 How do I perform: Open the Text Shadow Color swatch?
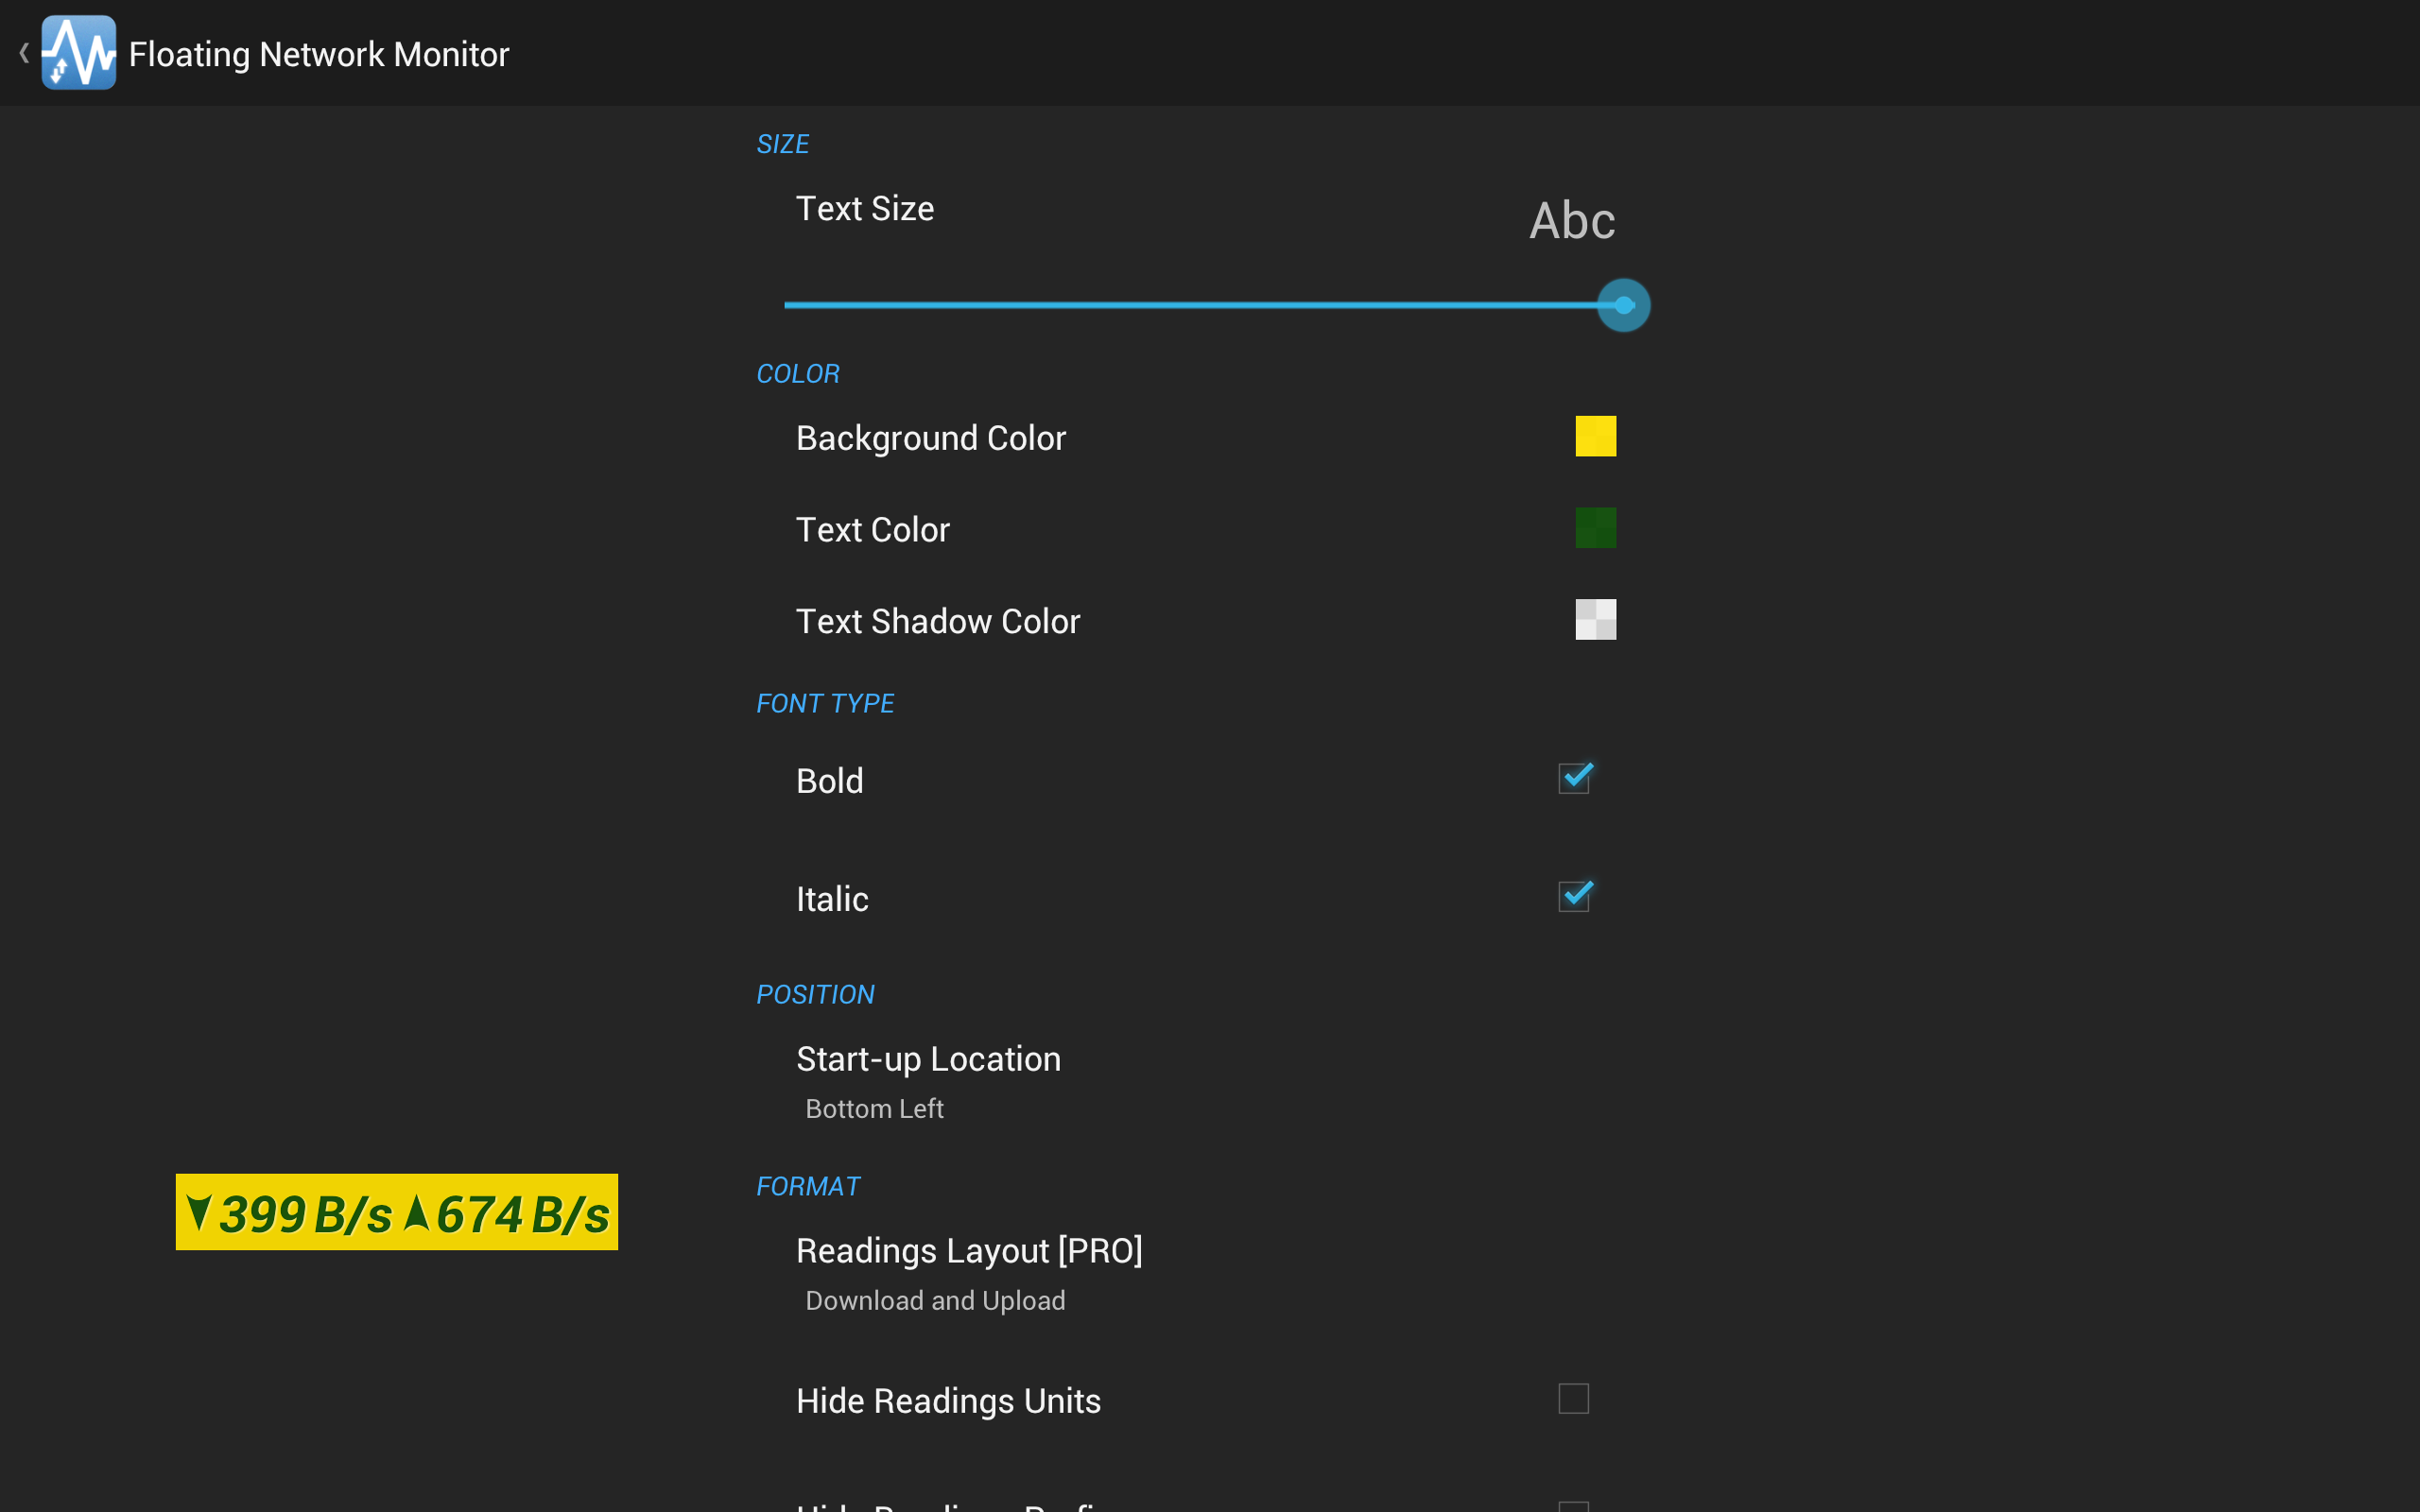click(1595, 620)
